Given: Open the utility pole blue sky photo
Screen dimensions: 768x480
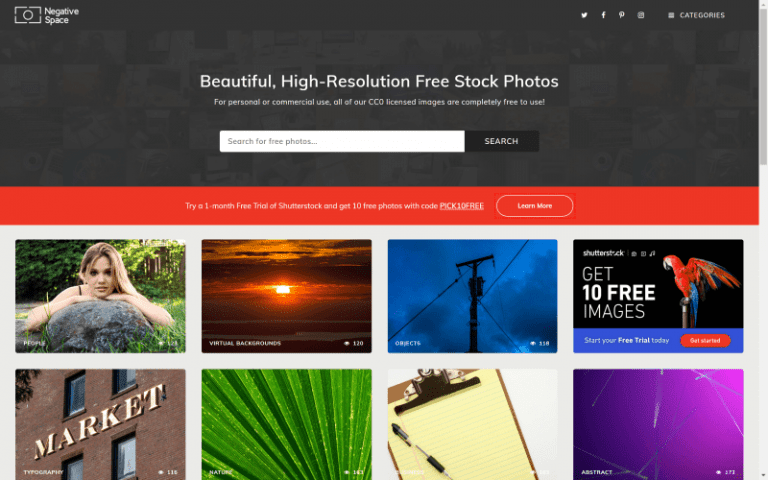Looking at the screenshot, I should tap(472, 296).
